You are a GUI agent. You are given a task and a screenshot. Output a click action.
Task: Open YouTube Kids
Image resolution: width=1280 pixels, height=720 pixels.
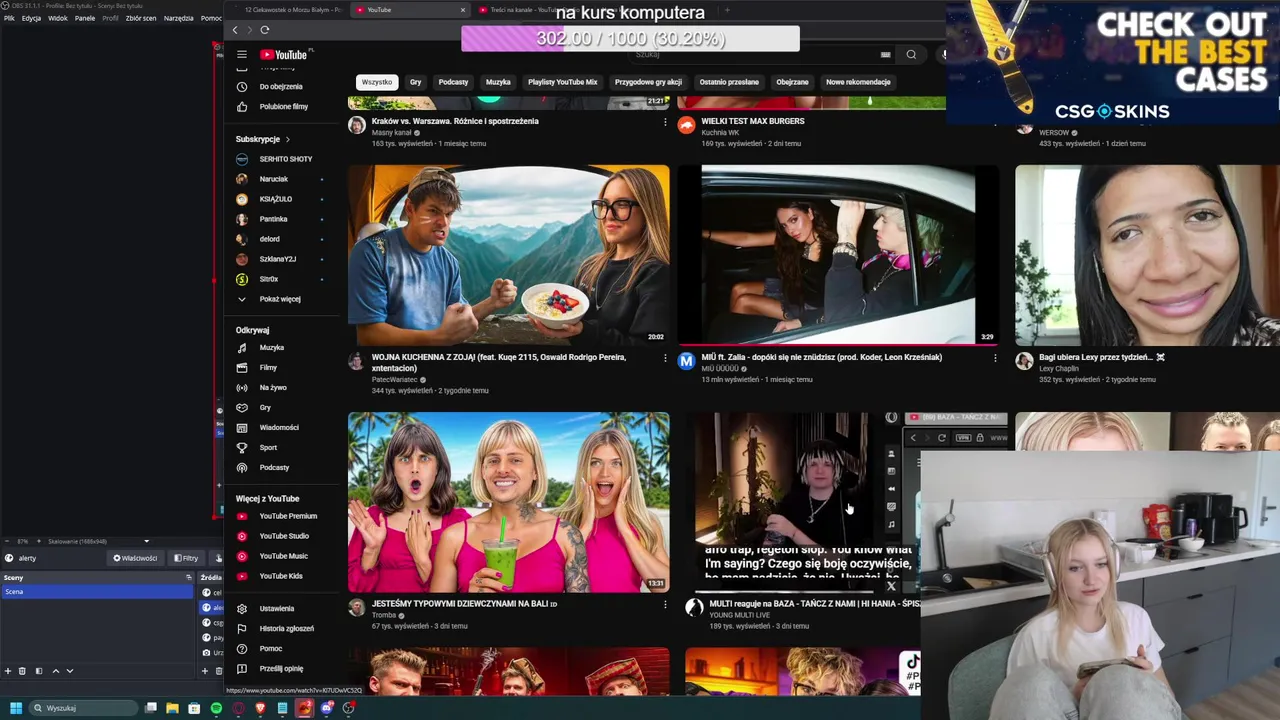(280, 576)
